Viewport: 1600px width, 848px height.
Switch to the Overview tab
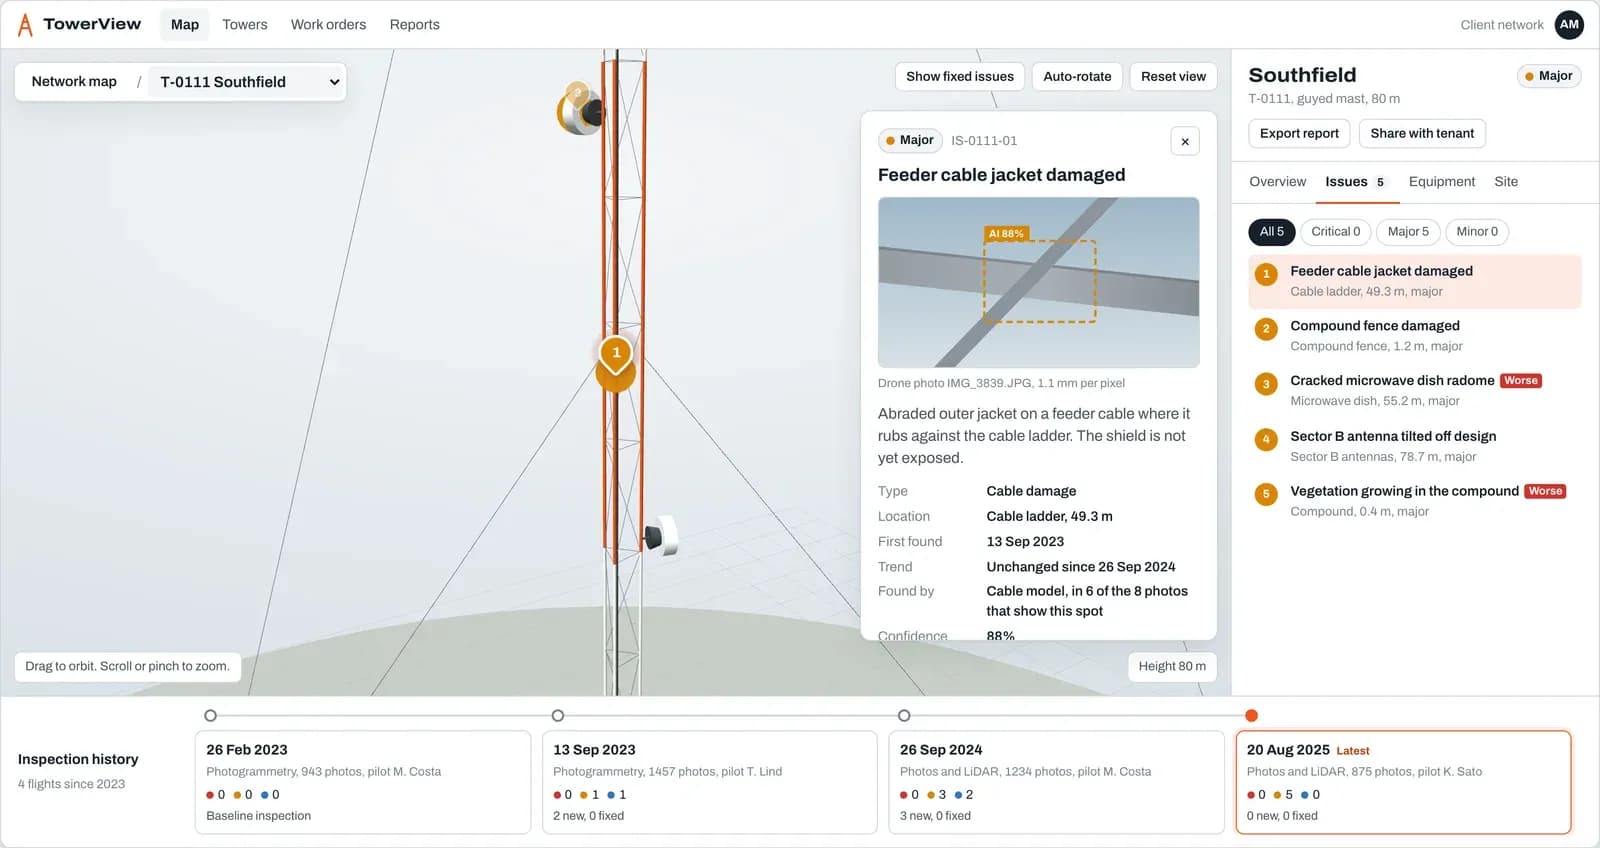[1278, 182]
